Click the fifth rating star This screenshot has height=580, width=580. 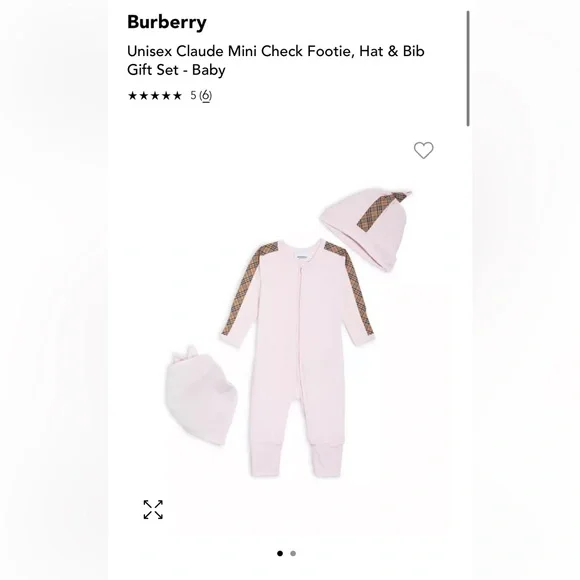(178, 96)
